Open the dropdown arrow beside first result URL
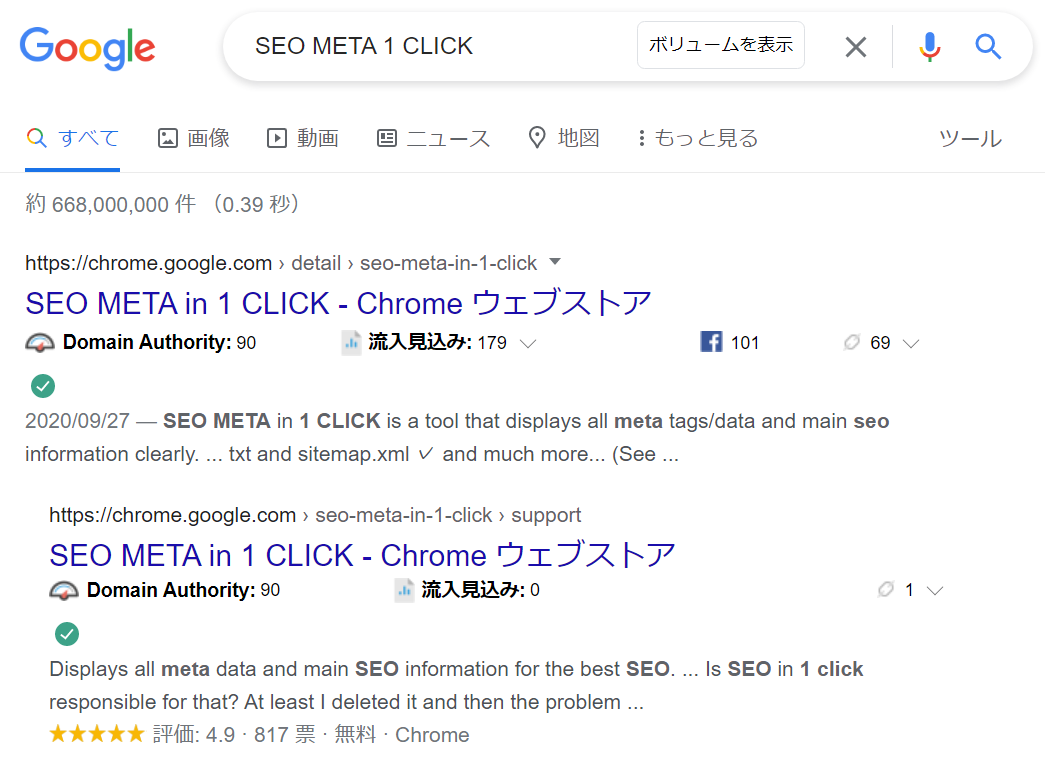Viewport: 1045px width, 766px height. click(x=556, y=262)
